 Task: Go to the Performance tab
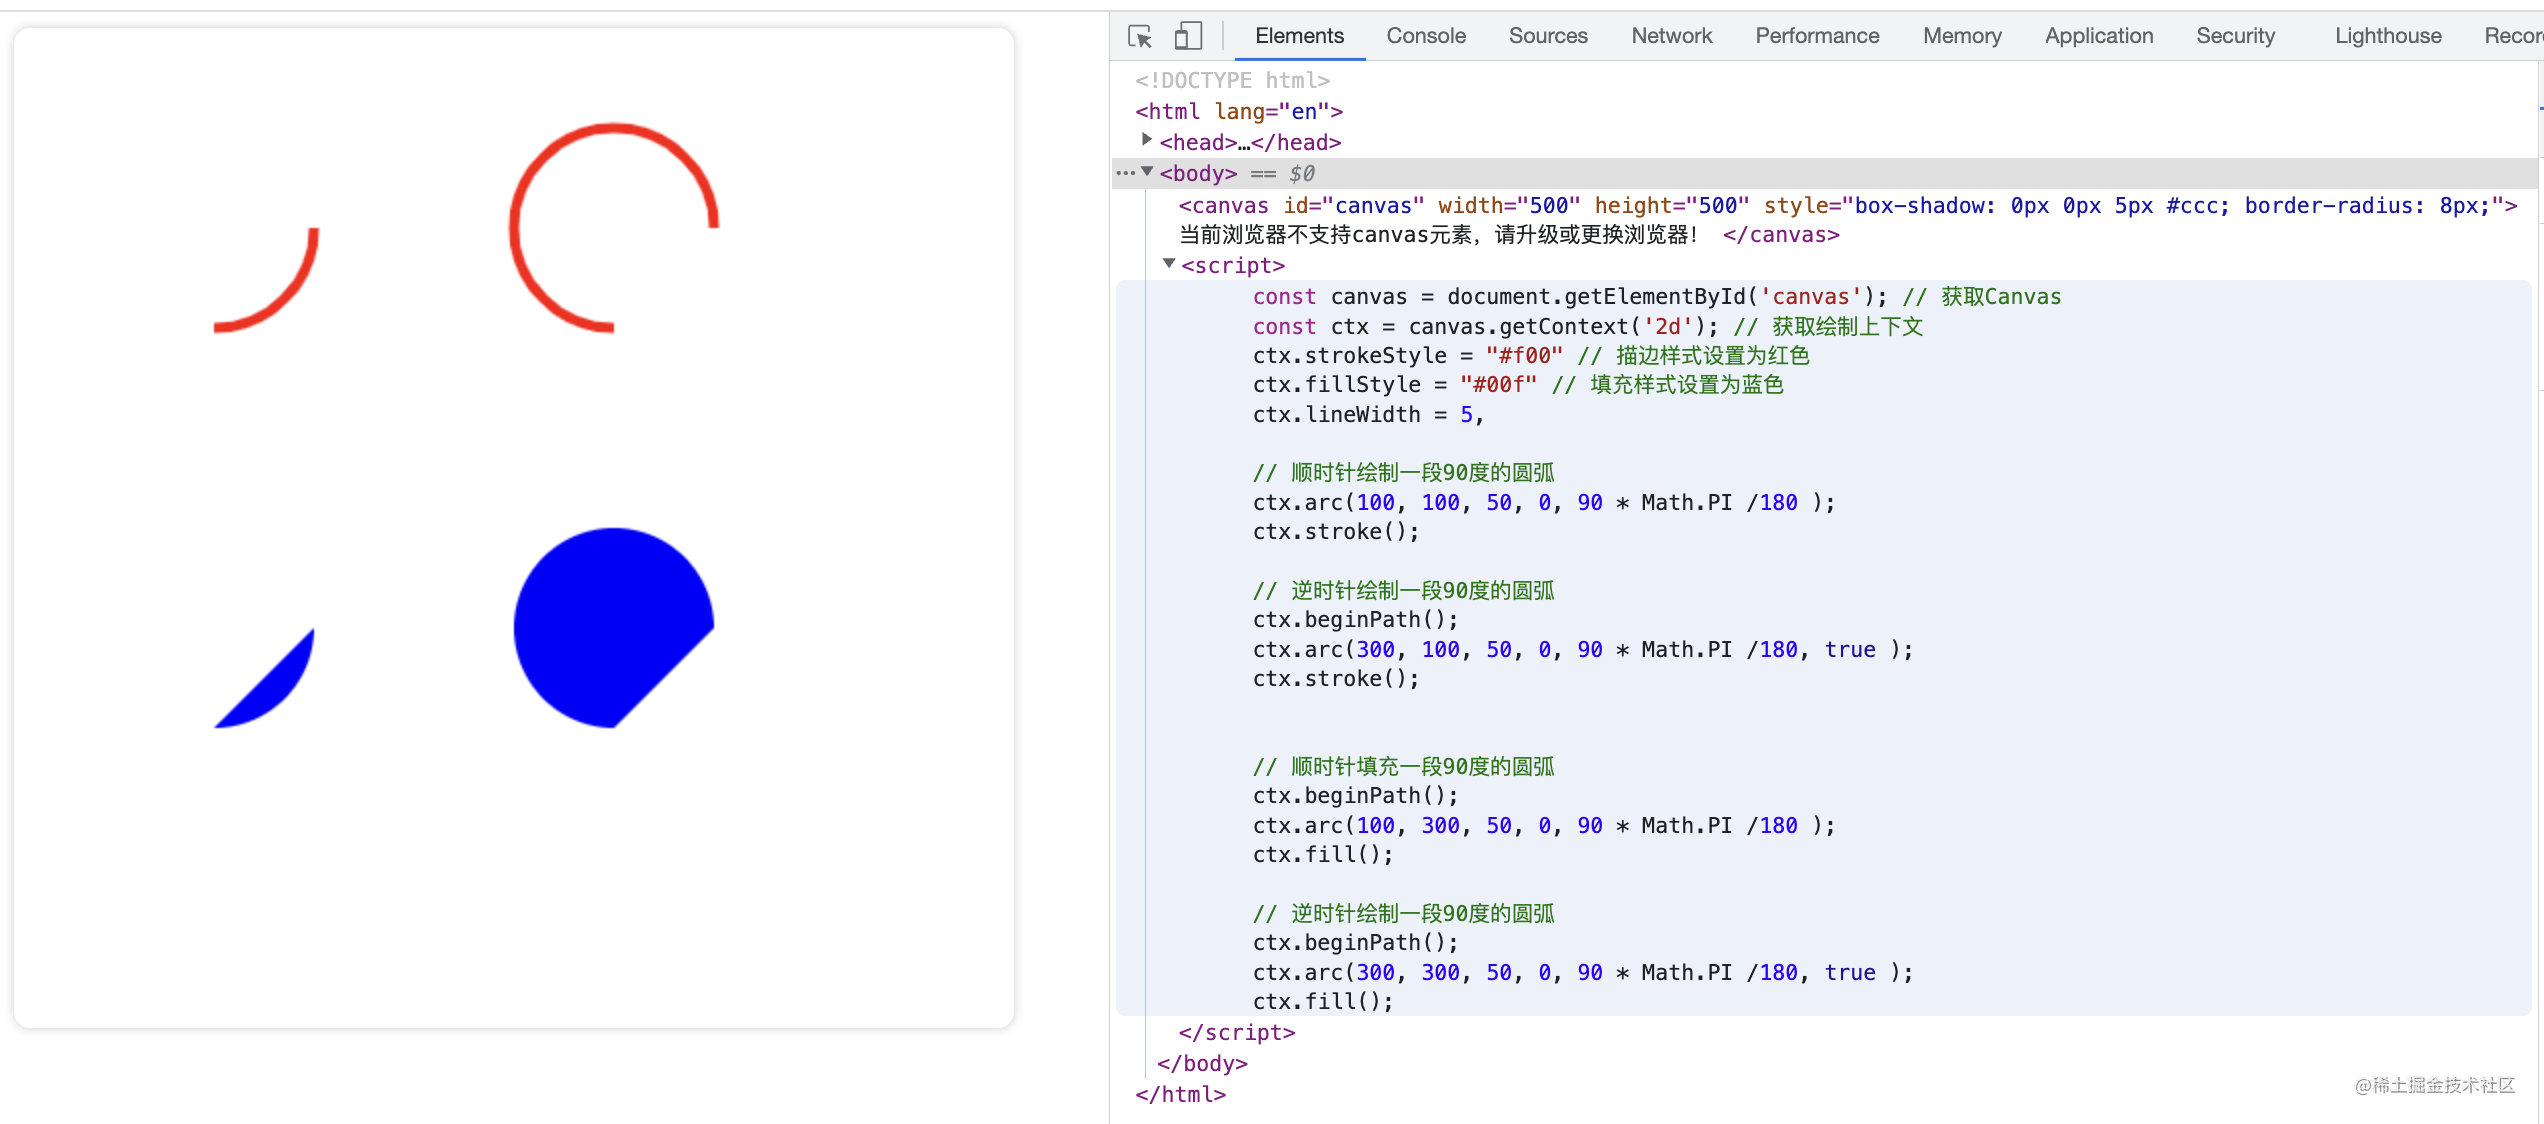point(1816,36)
